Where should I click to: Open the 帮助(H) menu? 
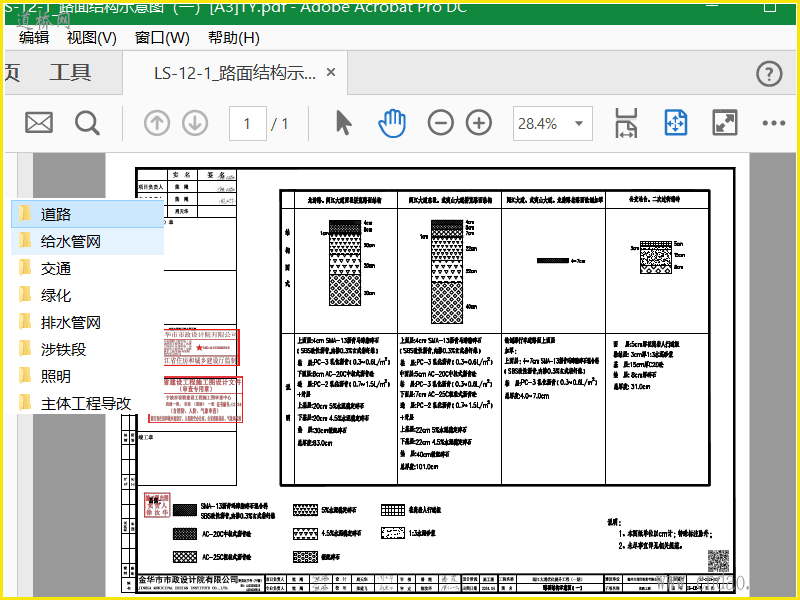point(234,38)
